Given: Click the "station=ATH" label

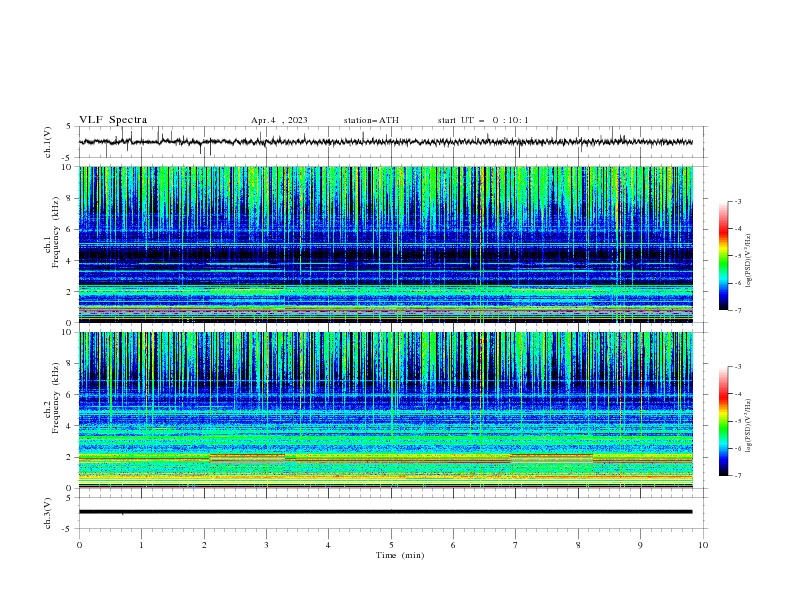Looking at the screenshot, I should (x=371, y=120).
